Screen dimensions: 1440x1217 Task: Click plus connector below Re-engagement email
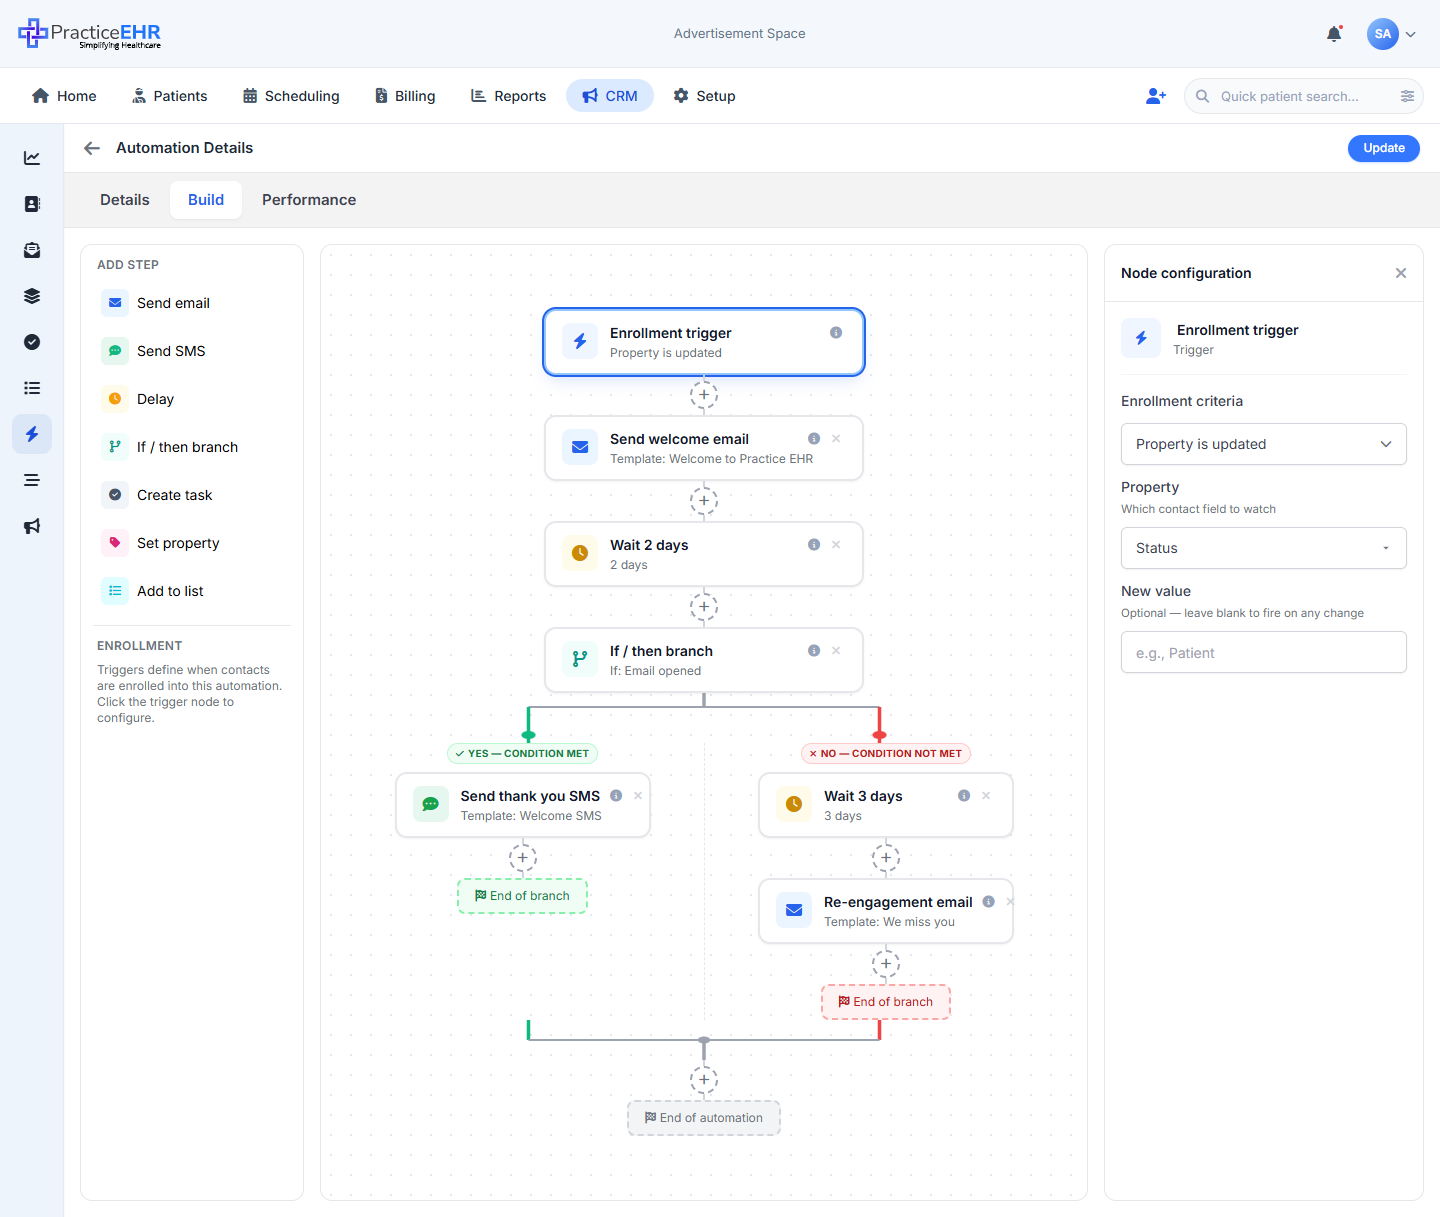coord(886,964)
